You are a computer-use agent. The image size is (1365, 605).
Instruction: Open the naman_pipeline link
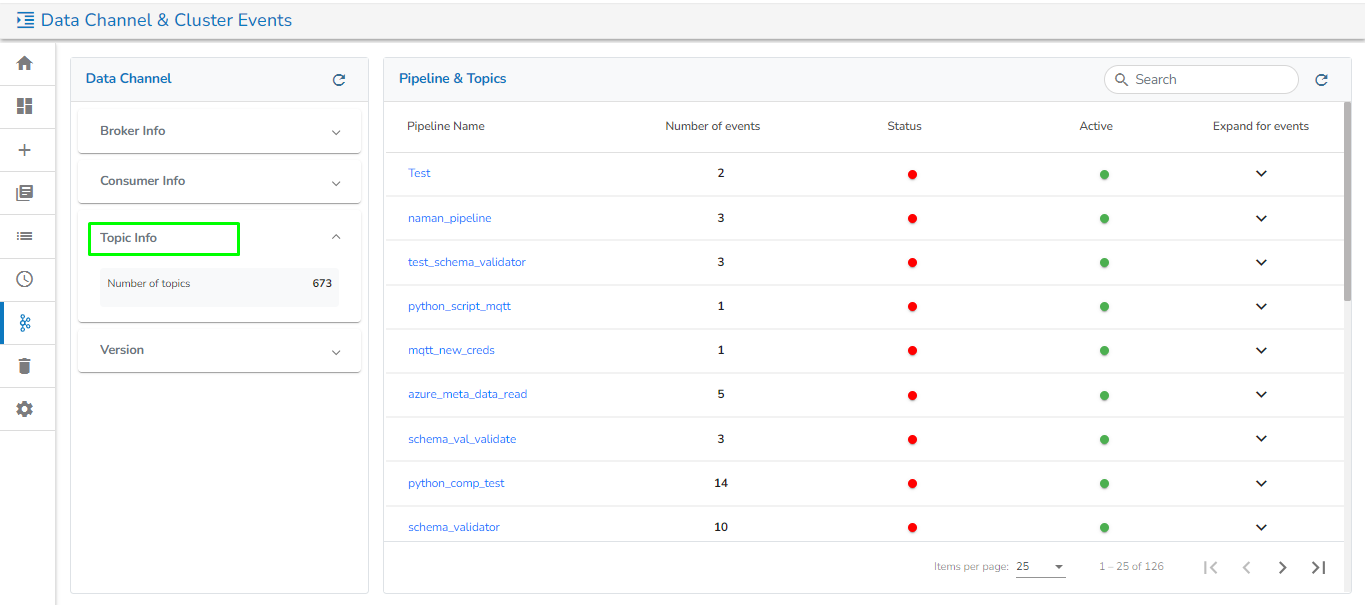click(x=449, y=218)
